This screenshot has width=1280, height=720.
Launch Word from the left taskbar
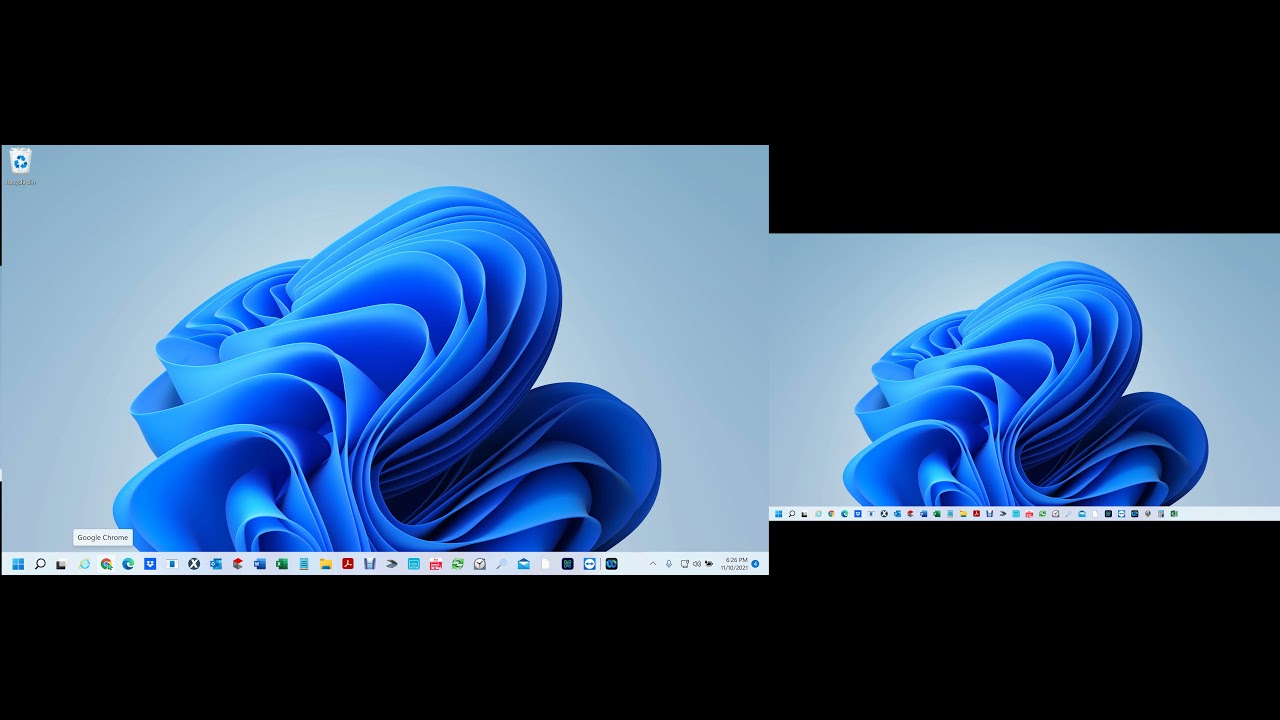click(260, 564)
